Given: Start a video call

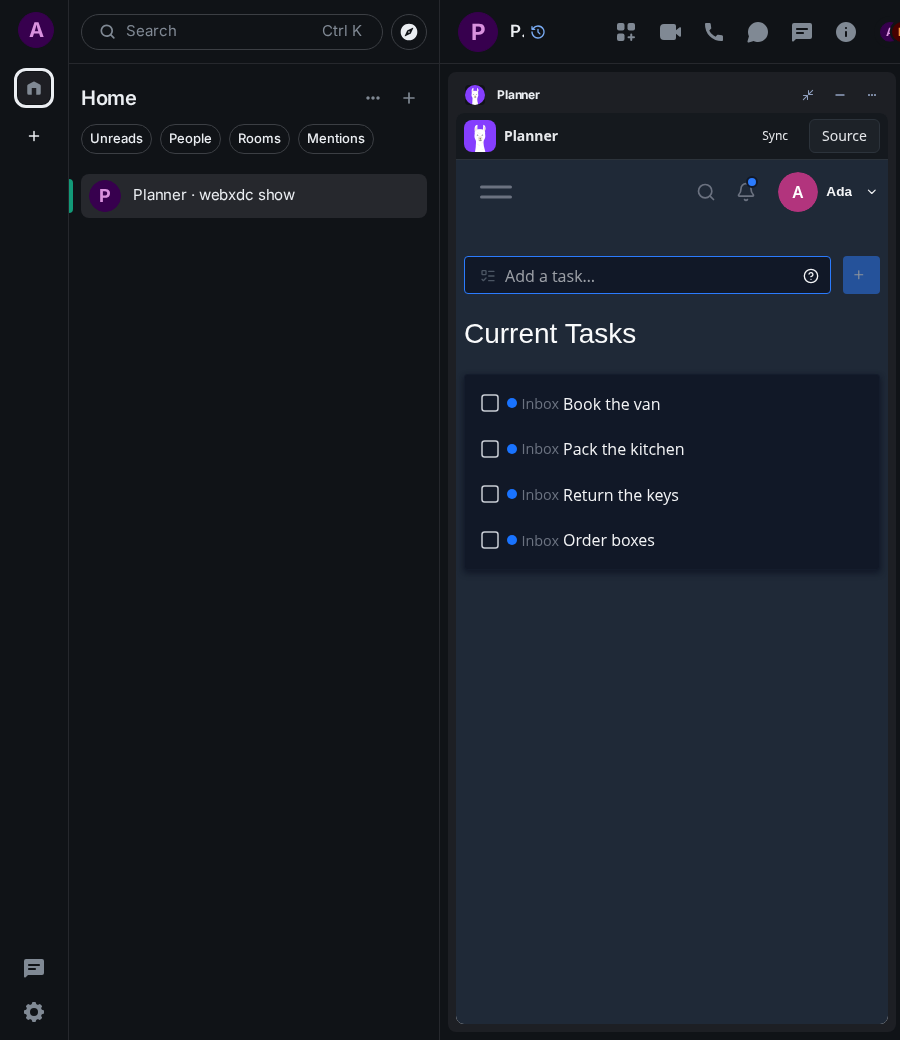Looking at the screenshot, I should click(670, 32).
